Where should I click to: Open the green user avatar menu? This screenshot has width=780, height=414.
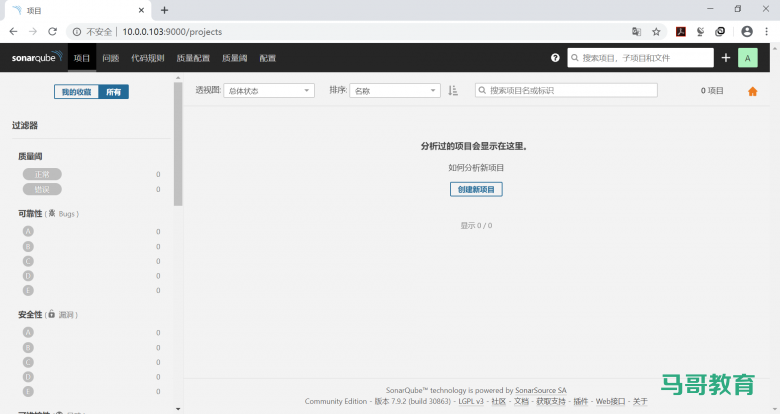747,58
